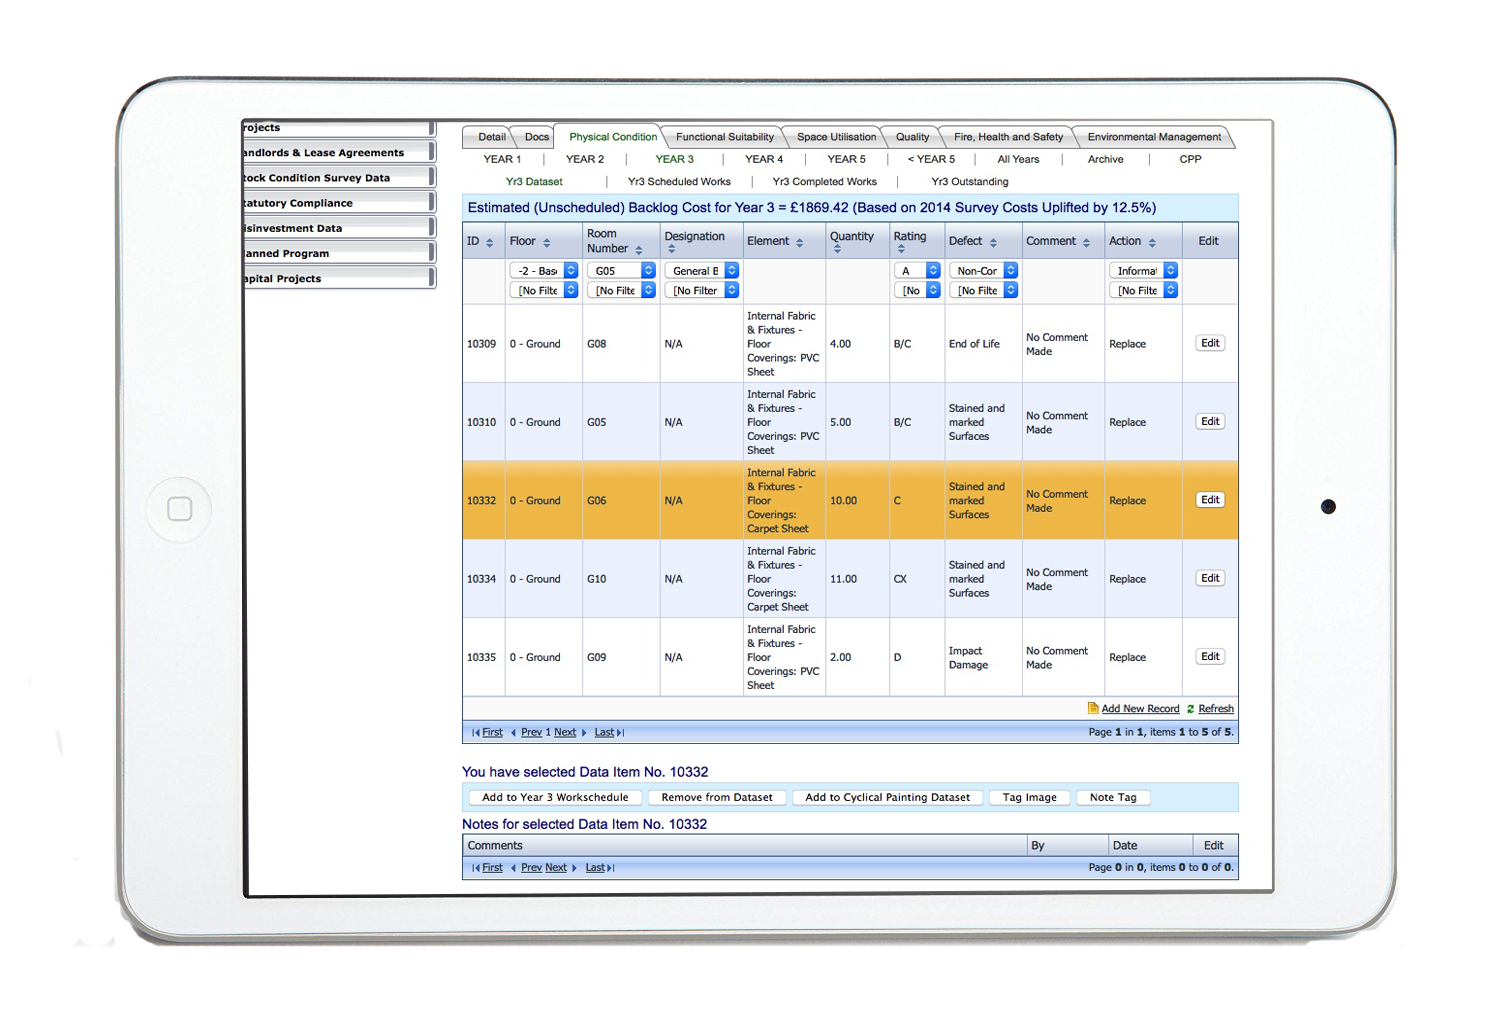Open Capital Projects sidebar item
Screen dimensions: 1500x1021
click(338, 278)
